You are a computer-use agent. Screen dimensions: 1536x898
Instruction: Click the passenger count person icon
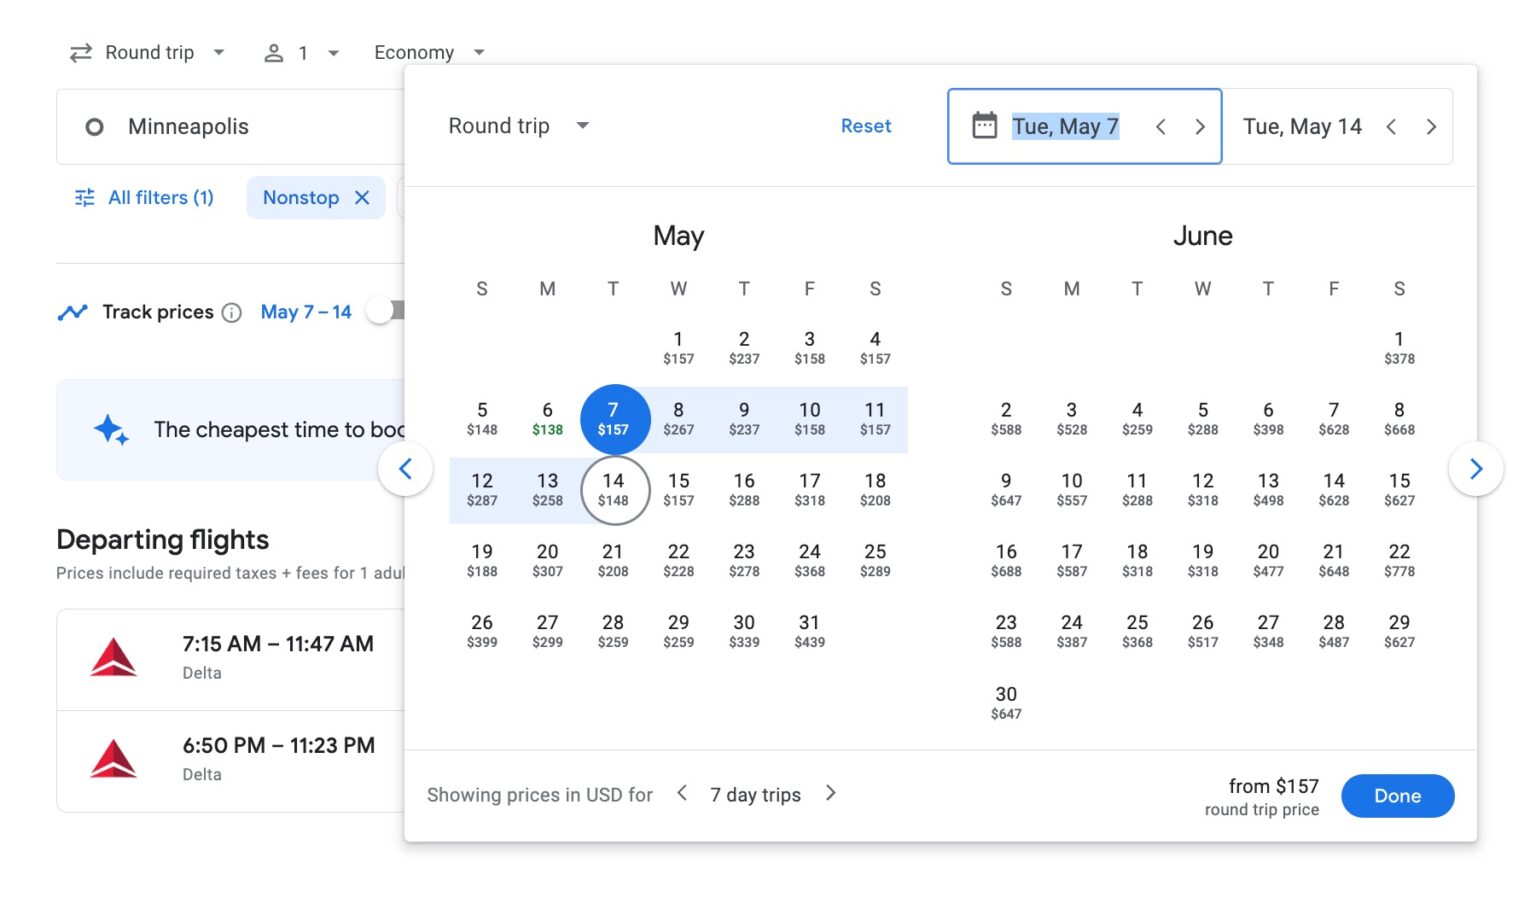tap(273, 52)
